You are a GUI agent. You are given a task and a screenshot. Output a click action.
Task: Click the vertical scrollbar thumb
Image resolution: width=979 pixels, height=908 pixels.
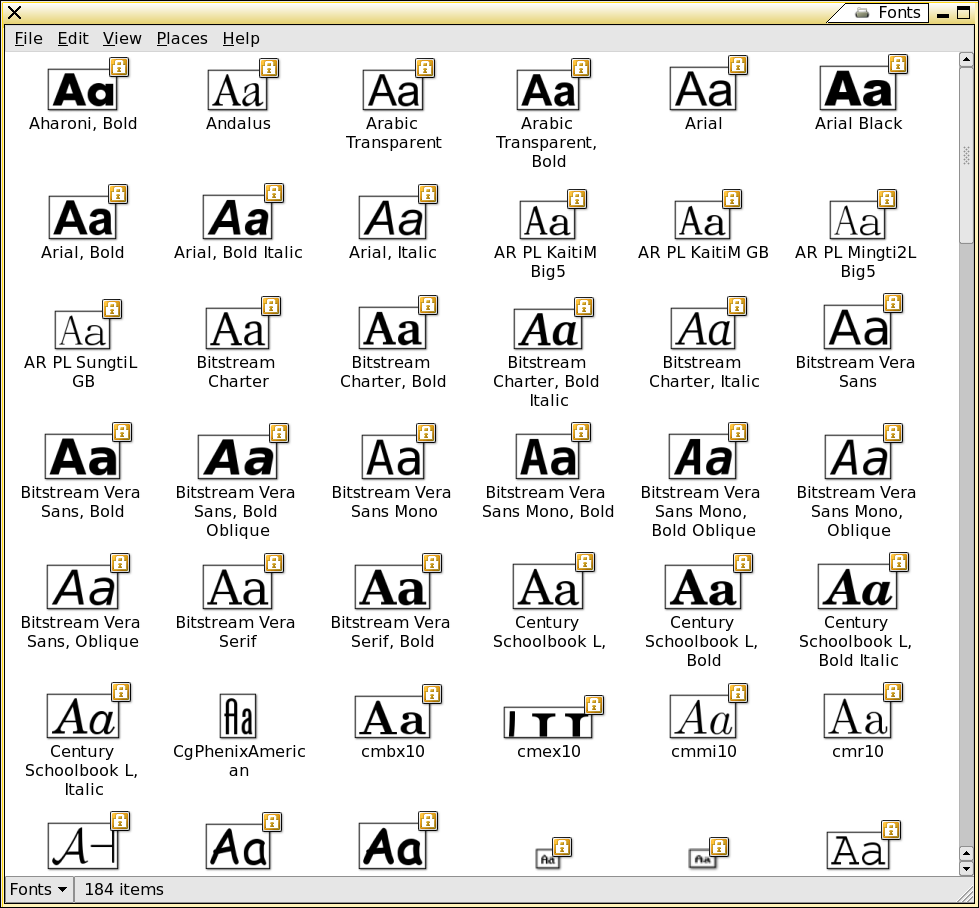tap(966, 155)
